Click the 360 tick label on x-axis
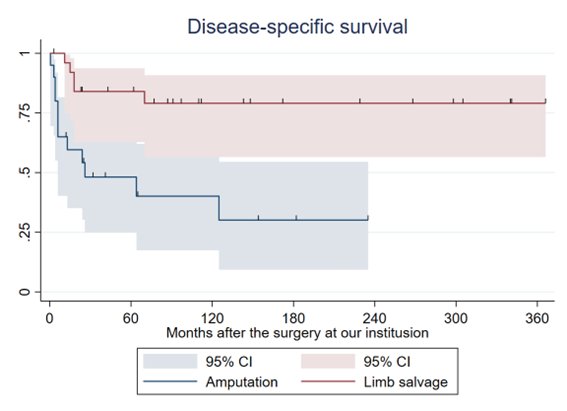The height and width of the screenshot is (411, 567). click(537, 318)
